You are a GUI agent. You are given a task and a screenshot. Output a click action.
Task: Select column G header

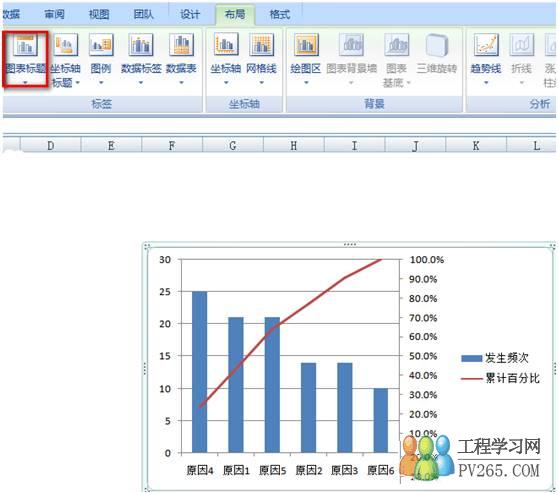point(233,145)
